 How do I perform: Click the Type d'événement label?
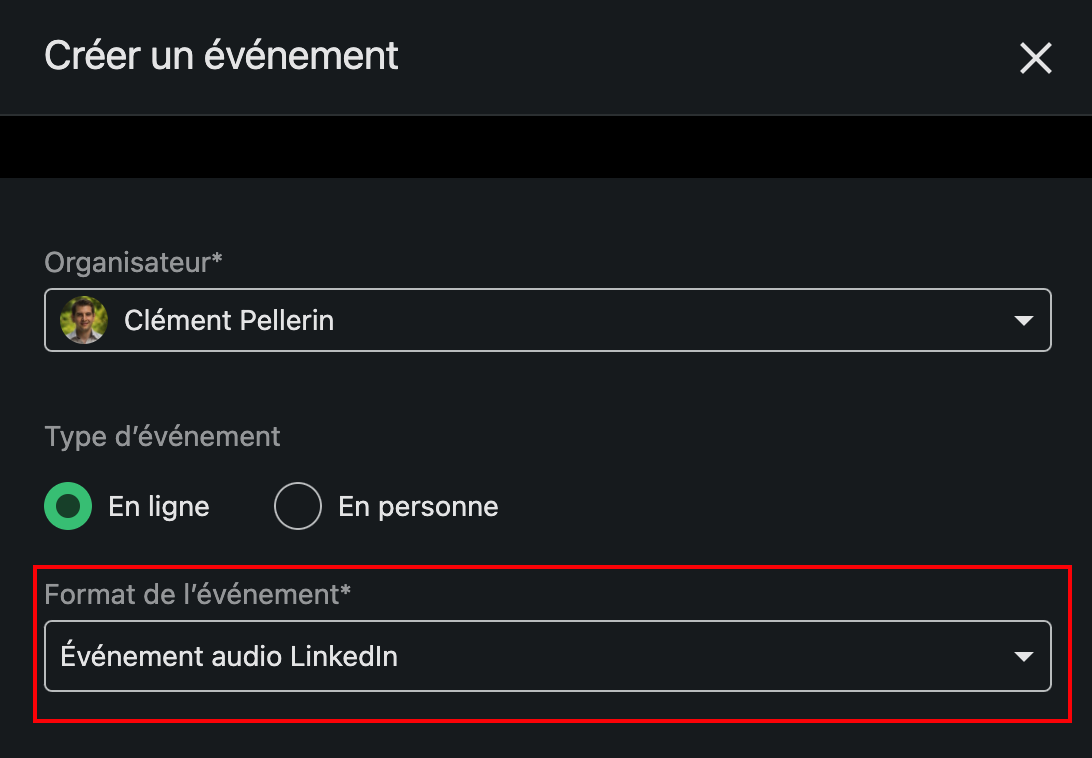162,437
